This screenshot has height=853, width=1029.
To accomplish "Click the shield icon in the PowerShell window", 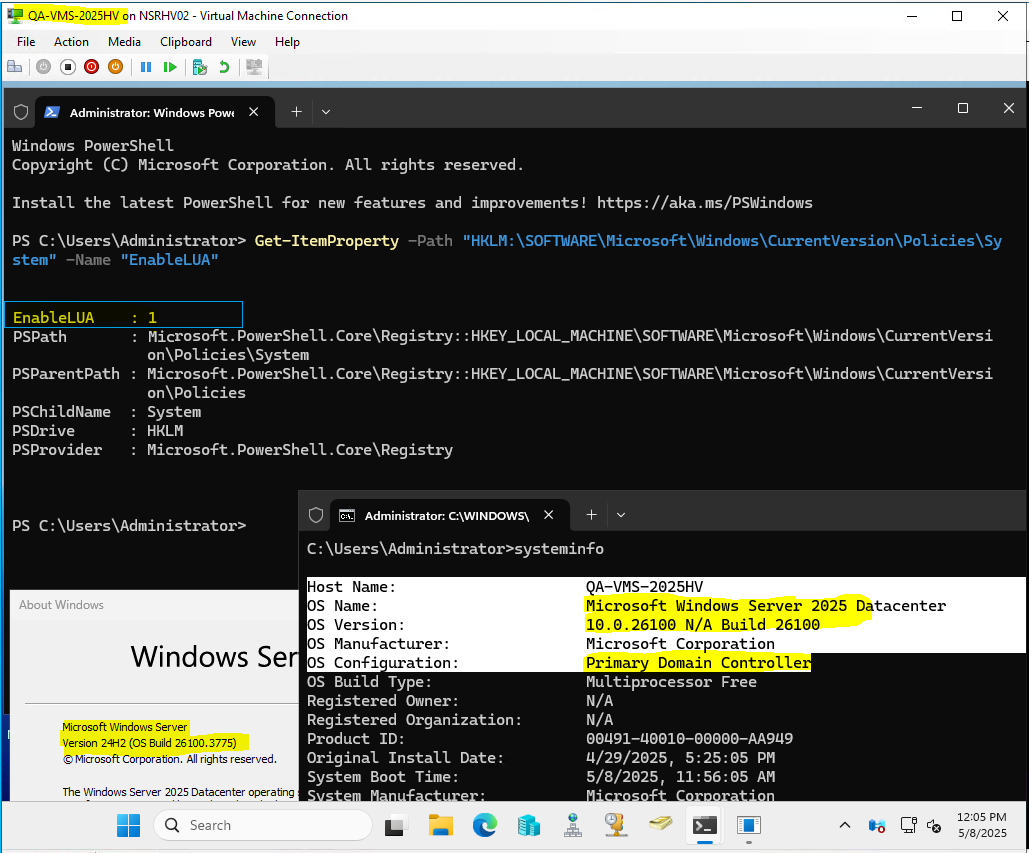I will (x=21, y=112).
